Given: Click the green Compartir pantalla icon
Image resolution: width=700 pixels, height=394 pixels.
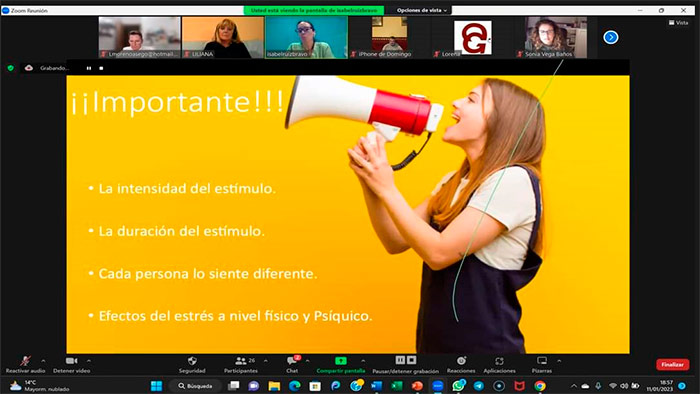Looking at the screenshot, I should (x=341, y=361).
